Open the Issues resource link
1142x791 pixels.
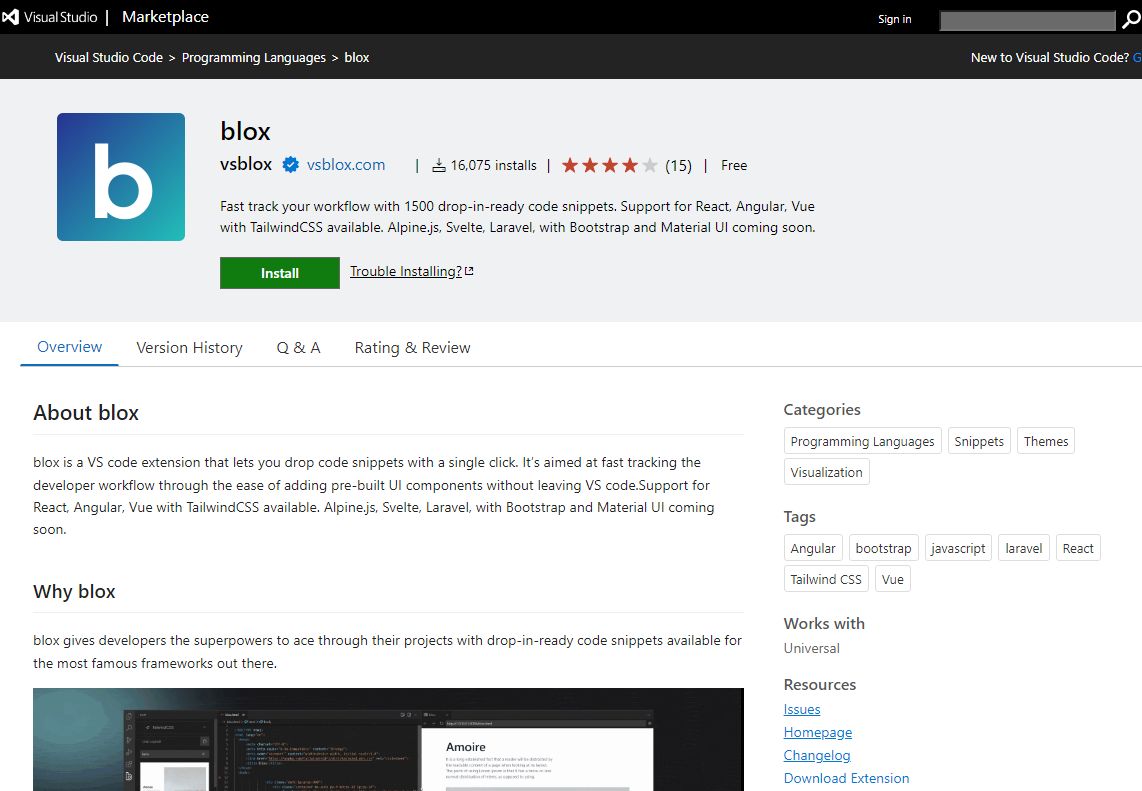pos(802,709)
